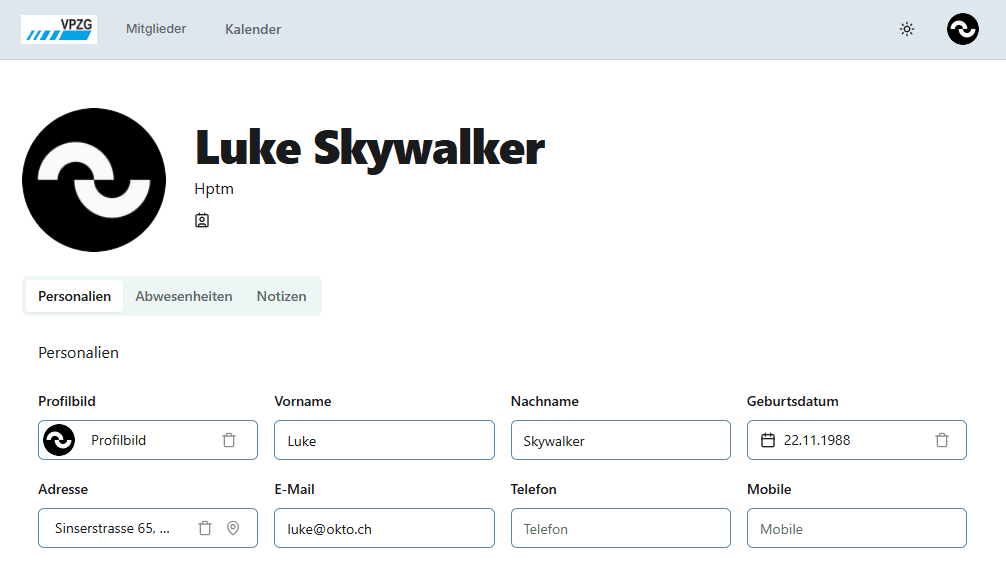Click Luke Skywalker's large profile picture
This screenshot has height=563, width=1006.
(94, 180)
